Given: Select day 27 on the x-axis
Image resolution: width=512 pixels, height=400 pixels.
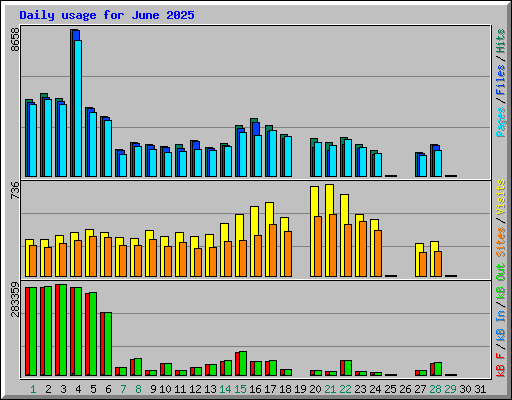Looking at the screenshot, I should coord(420,389).
